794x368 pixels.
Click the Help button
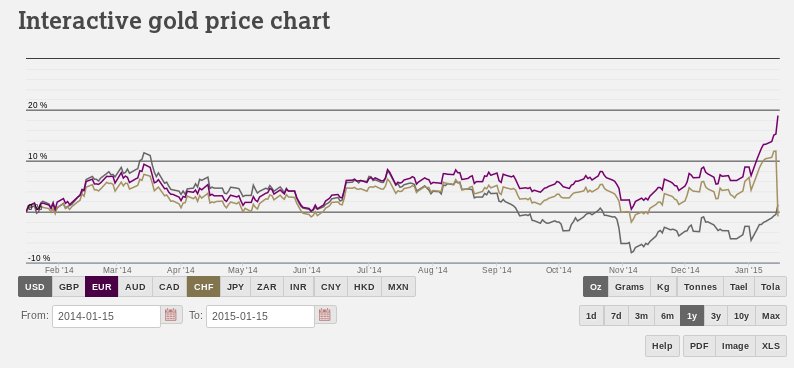point(662,346)
